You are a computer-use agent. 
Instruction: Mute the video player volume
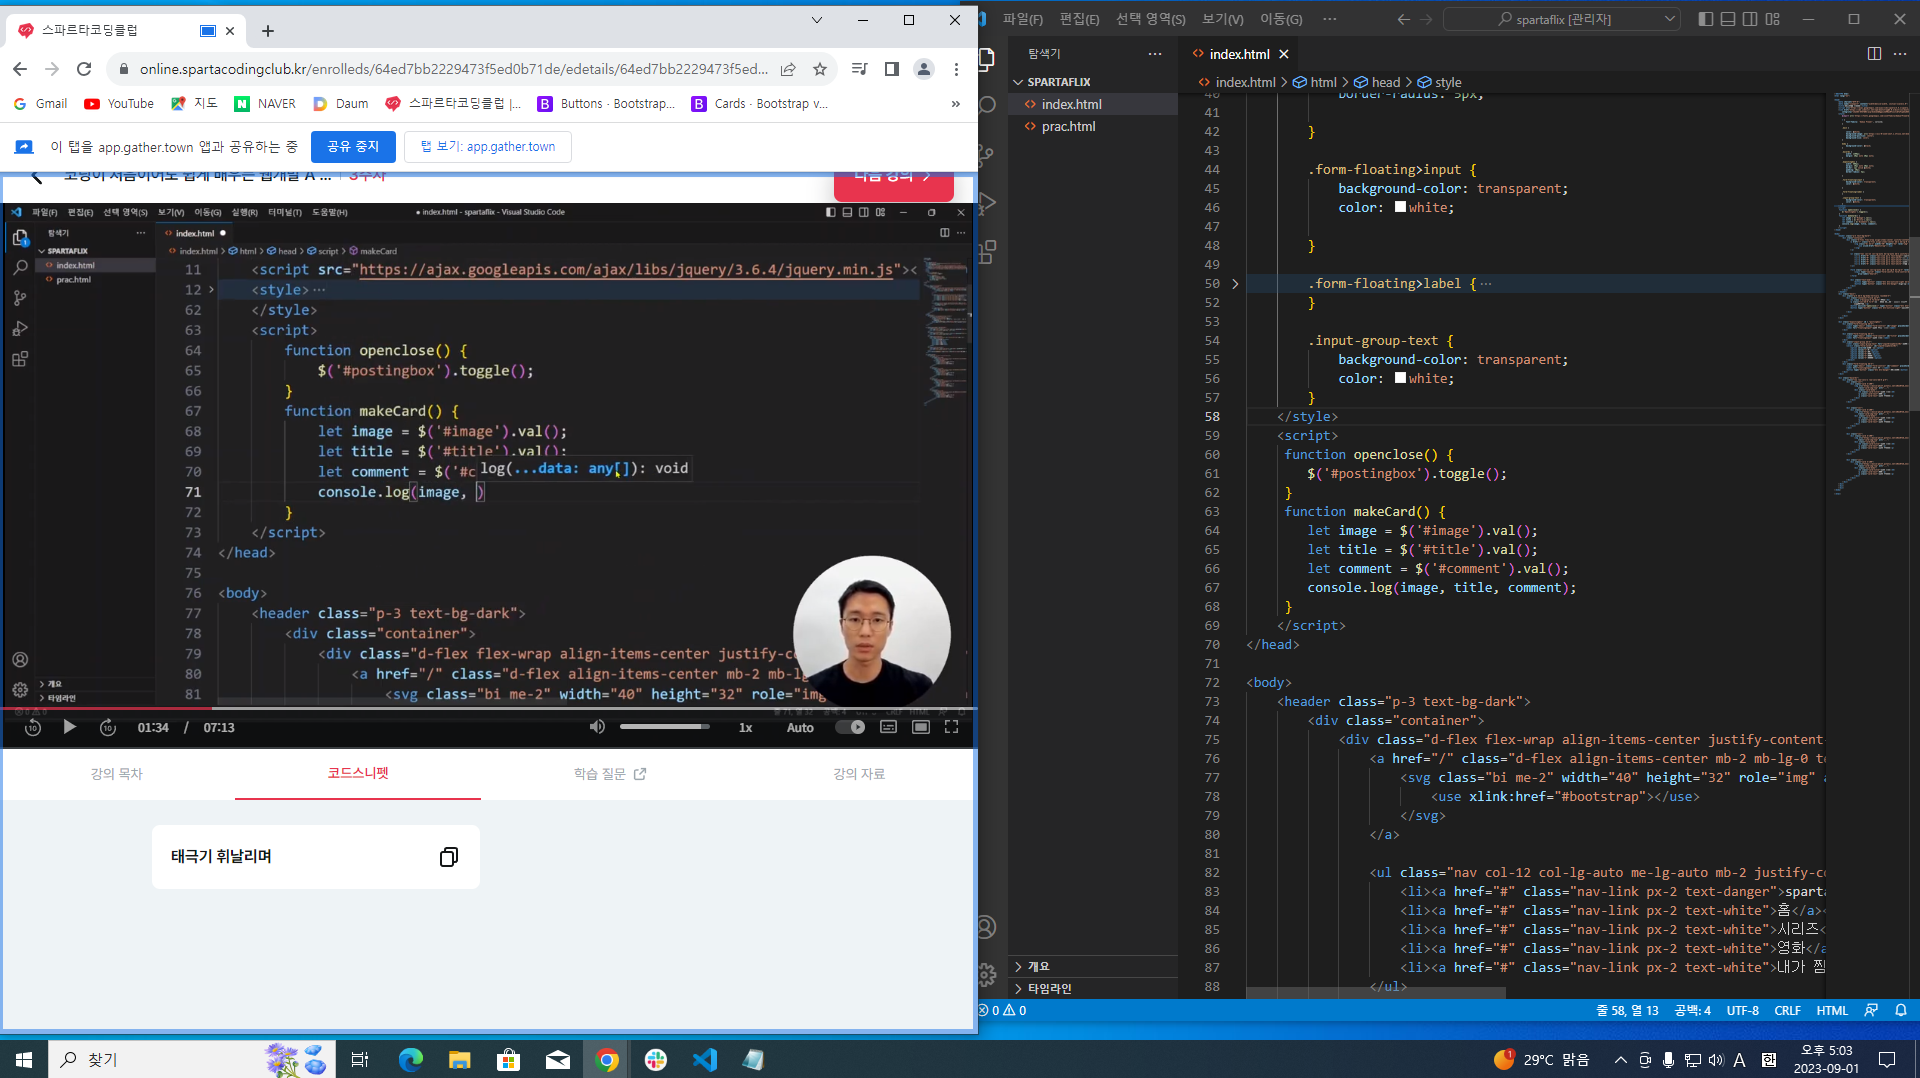click(597, 727)
